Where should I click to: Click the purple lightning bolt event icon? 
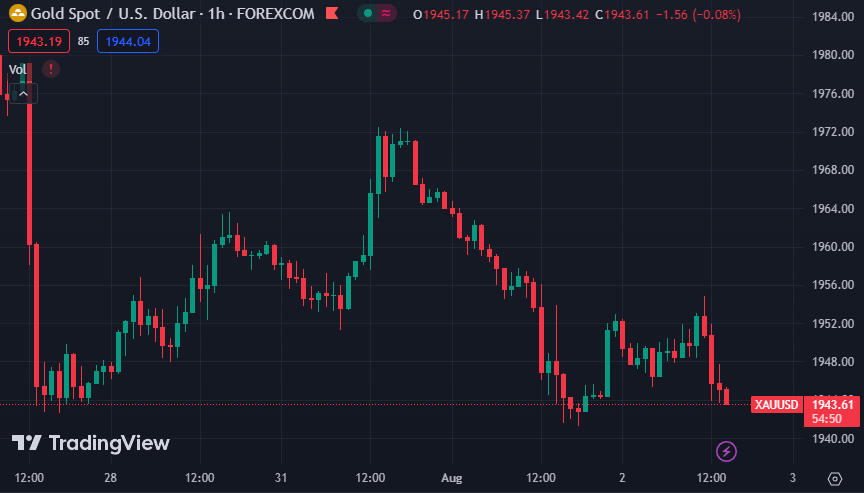pyautogui.click(x=727, y=451)
